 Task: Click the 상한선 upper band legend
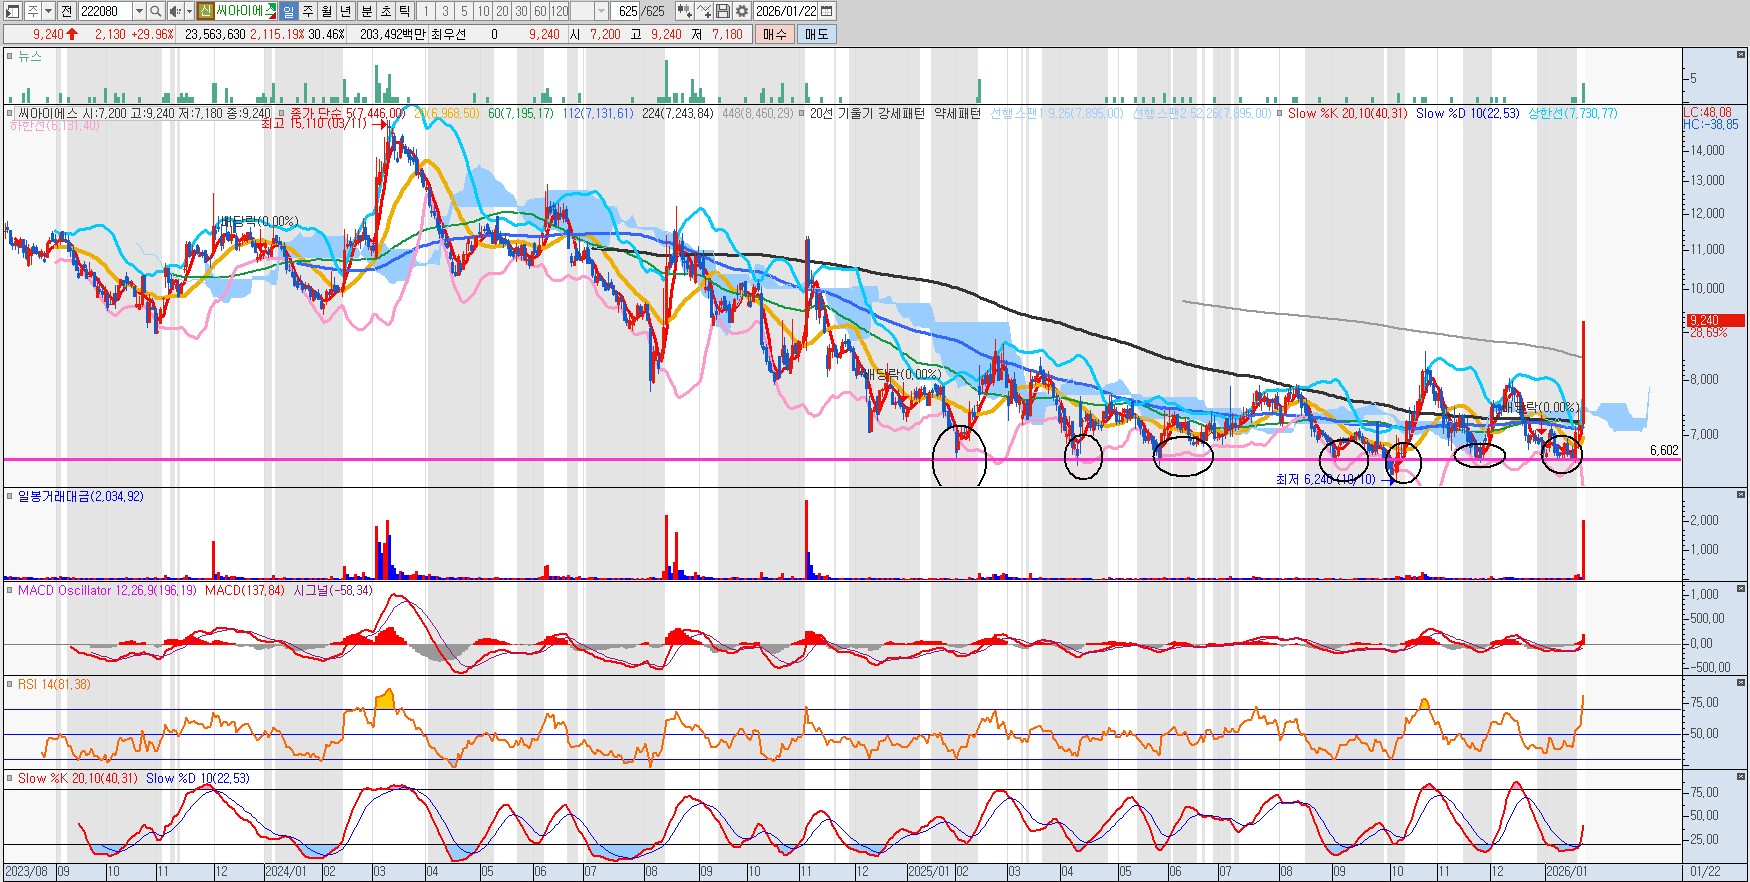[x=1573, y=113]
